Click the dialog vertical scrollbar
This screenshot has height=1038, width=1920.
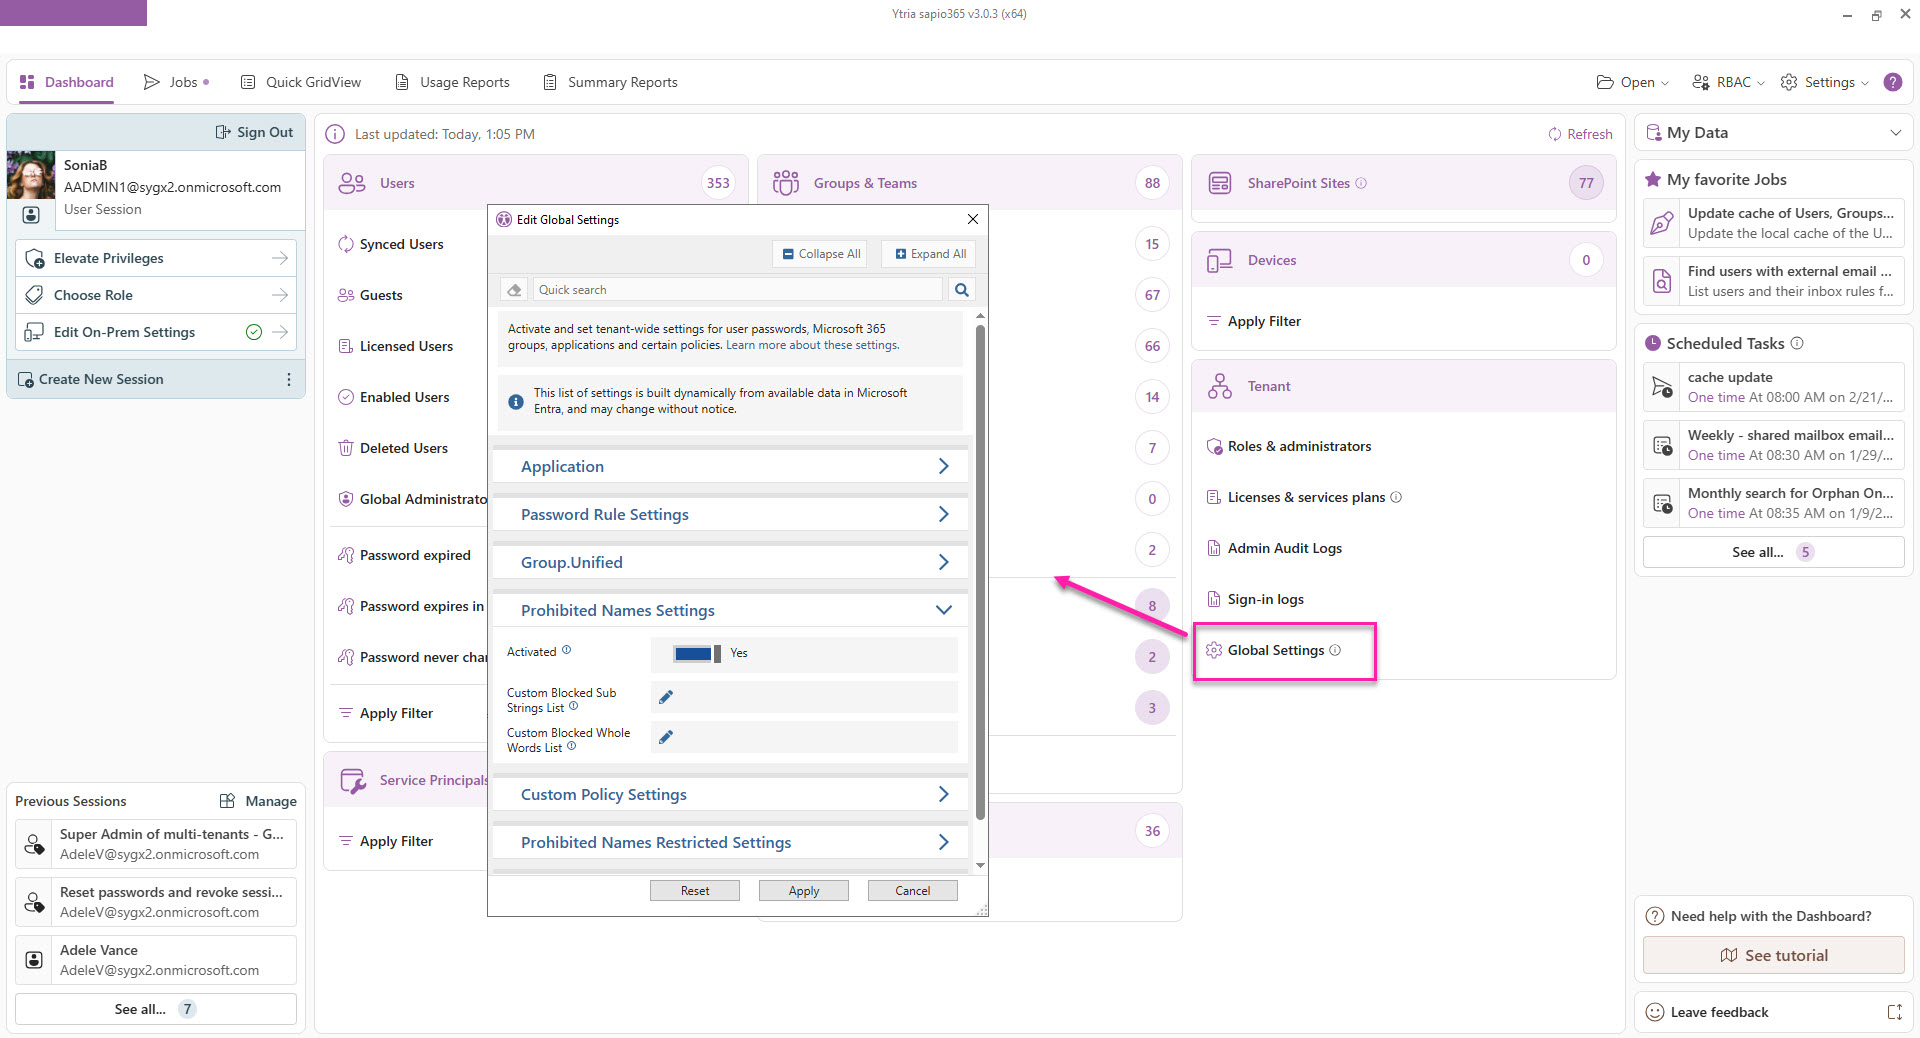pyautogui.click(x=980, y=570)
